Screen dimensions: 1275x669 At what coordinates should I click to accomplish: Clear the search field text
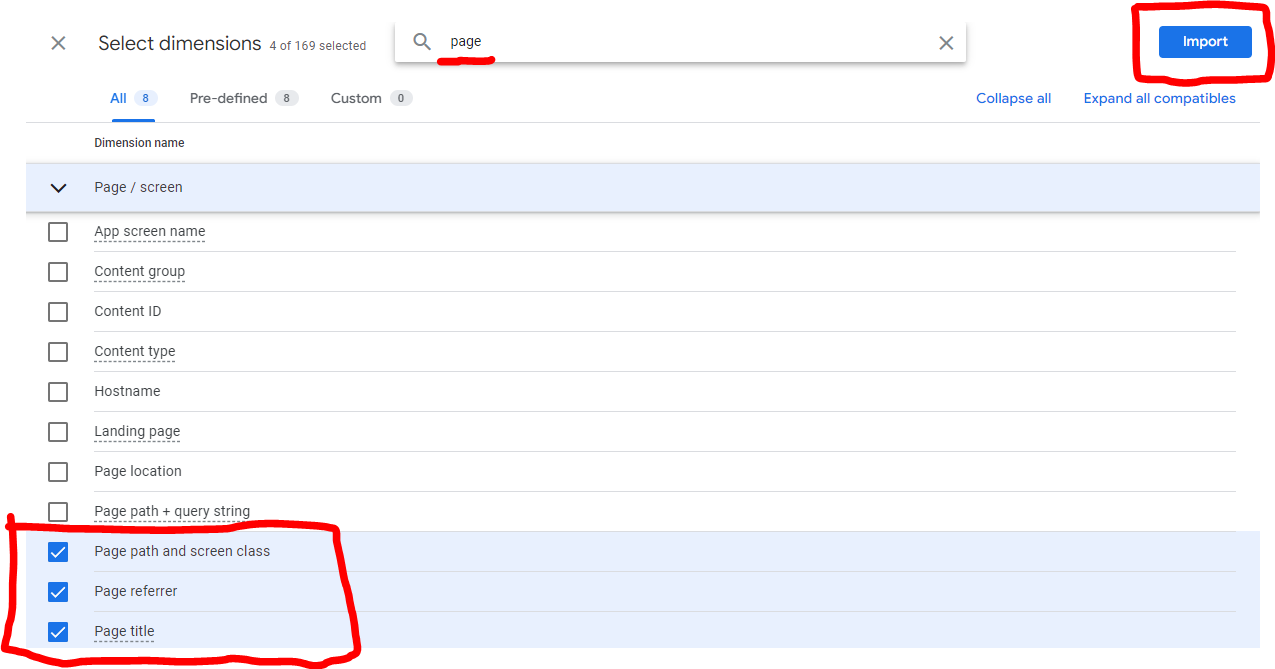946,43
